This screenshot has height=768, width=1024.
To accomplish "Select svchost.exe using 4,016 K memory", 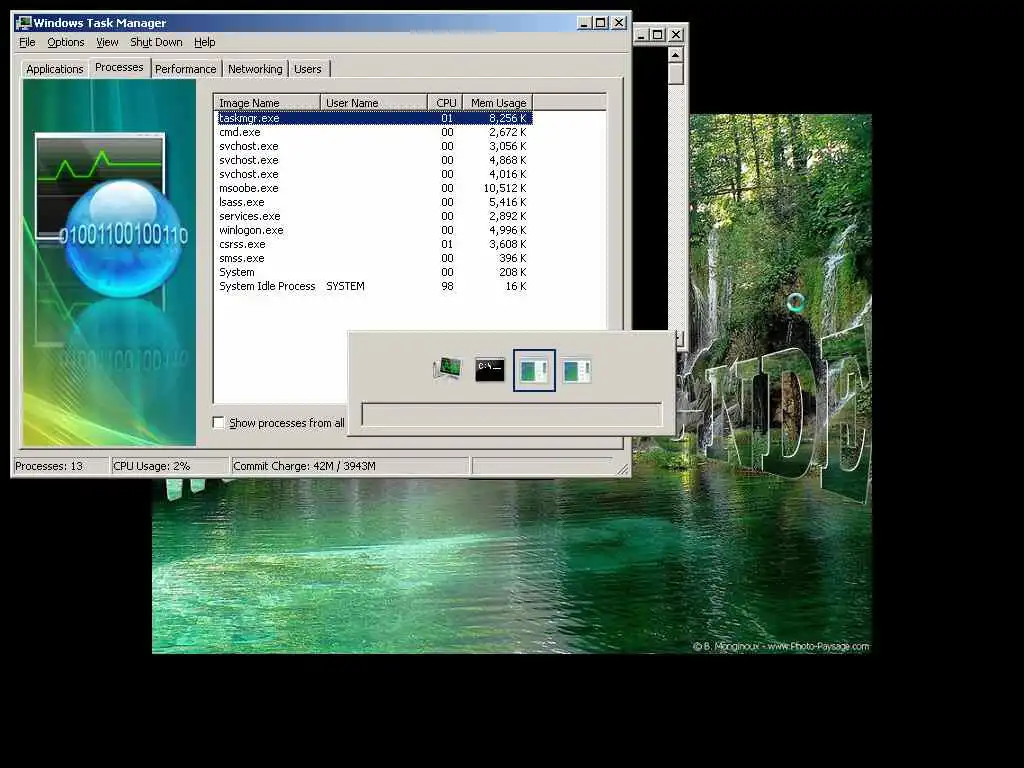I will click(x=374, y=174).
